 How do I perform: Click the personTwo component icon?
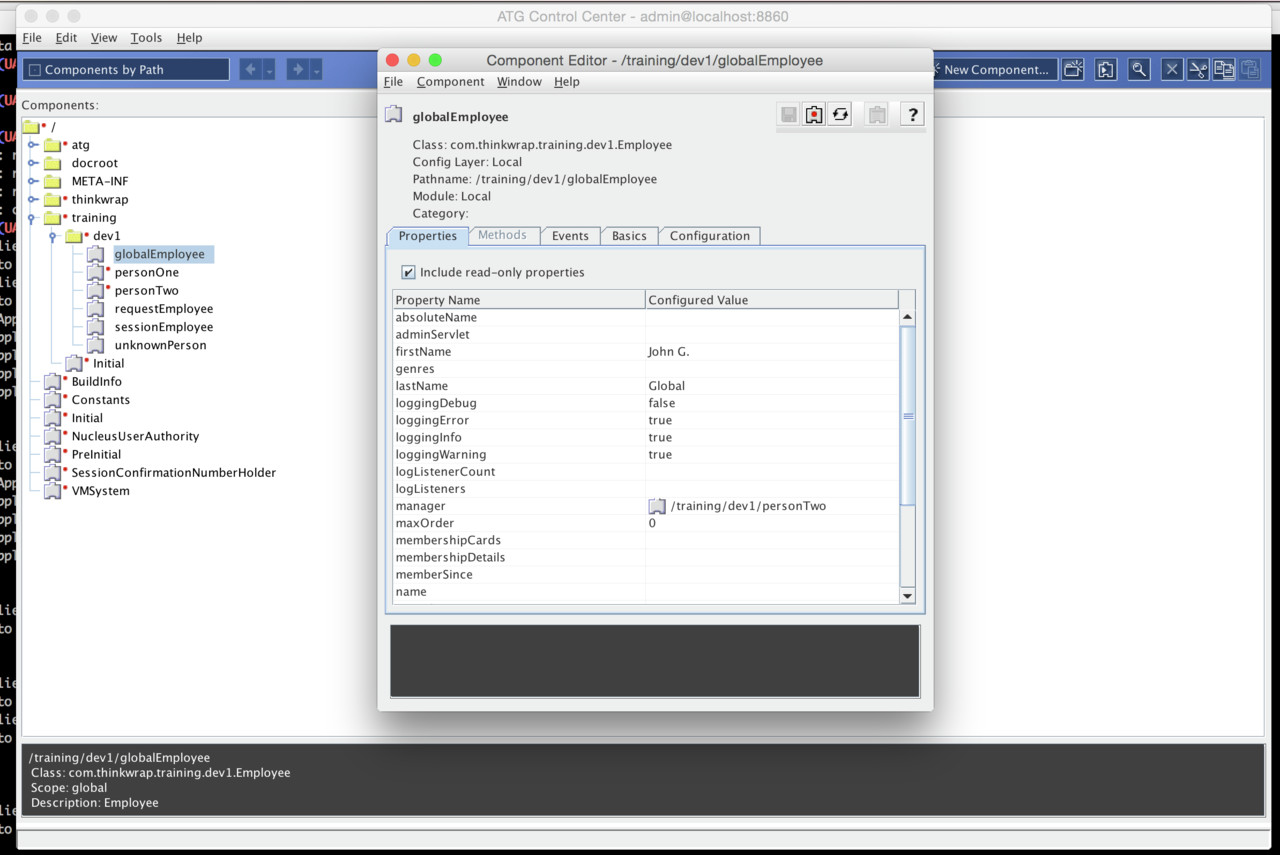tap(95, 290)
